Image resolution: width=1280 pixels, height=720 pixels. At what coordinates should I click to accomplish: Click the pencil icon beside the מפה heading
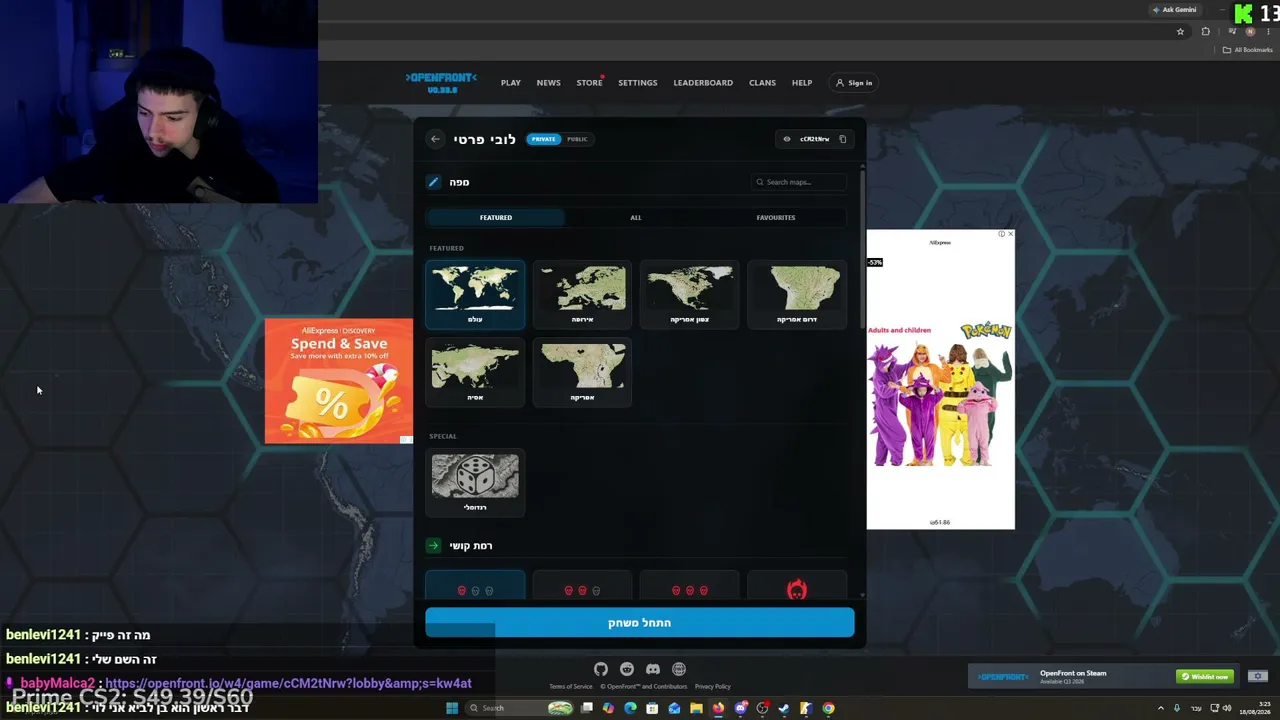(x=433, y=182)
